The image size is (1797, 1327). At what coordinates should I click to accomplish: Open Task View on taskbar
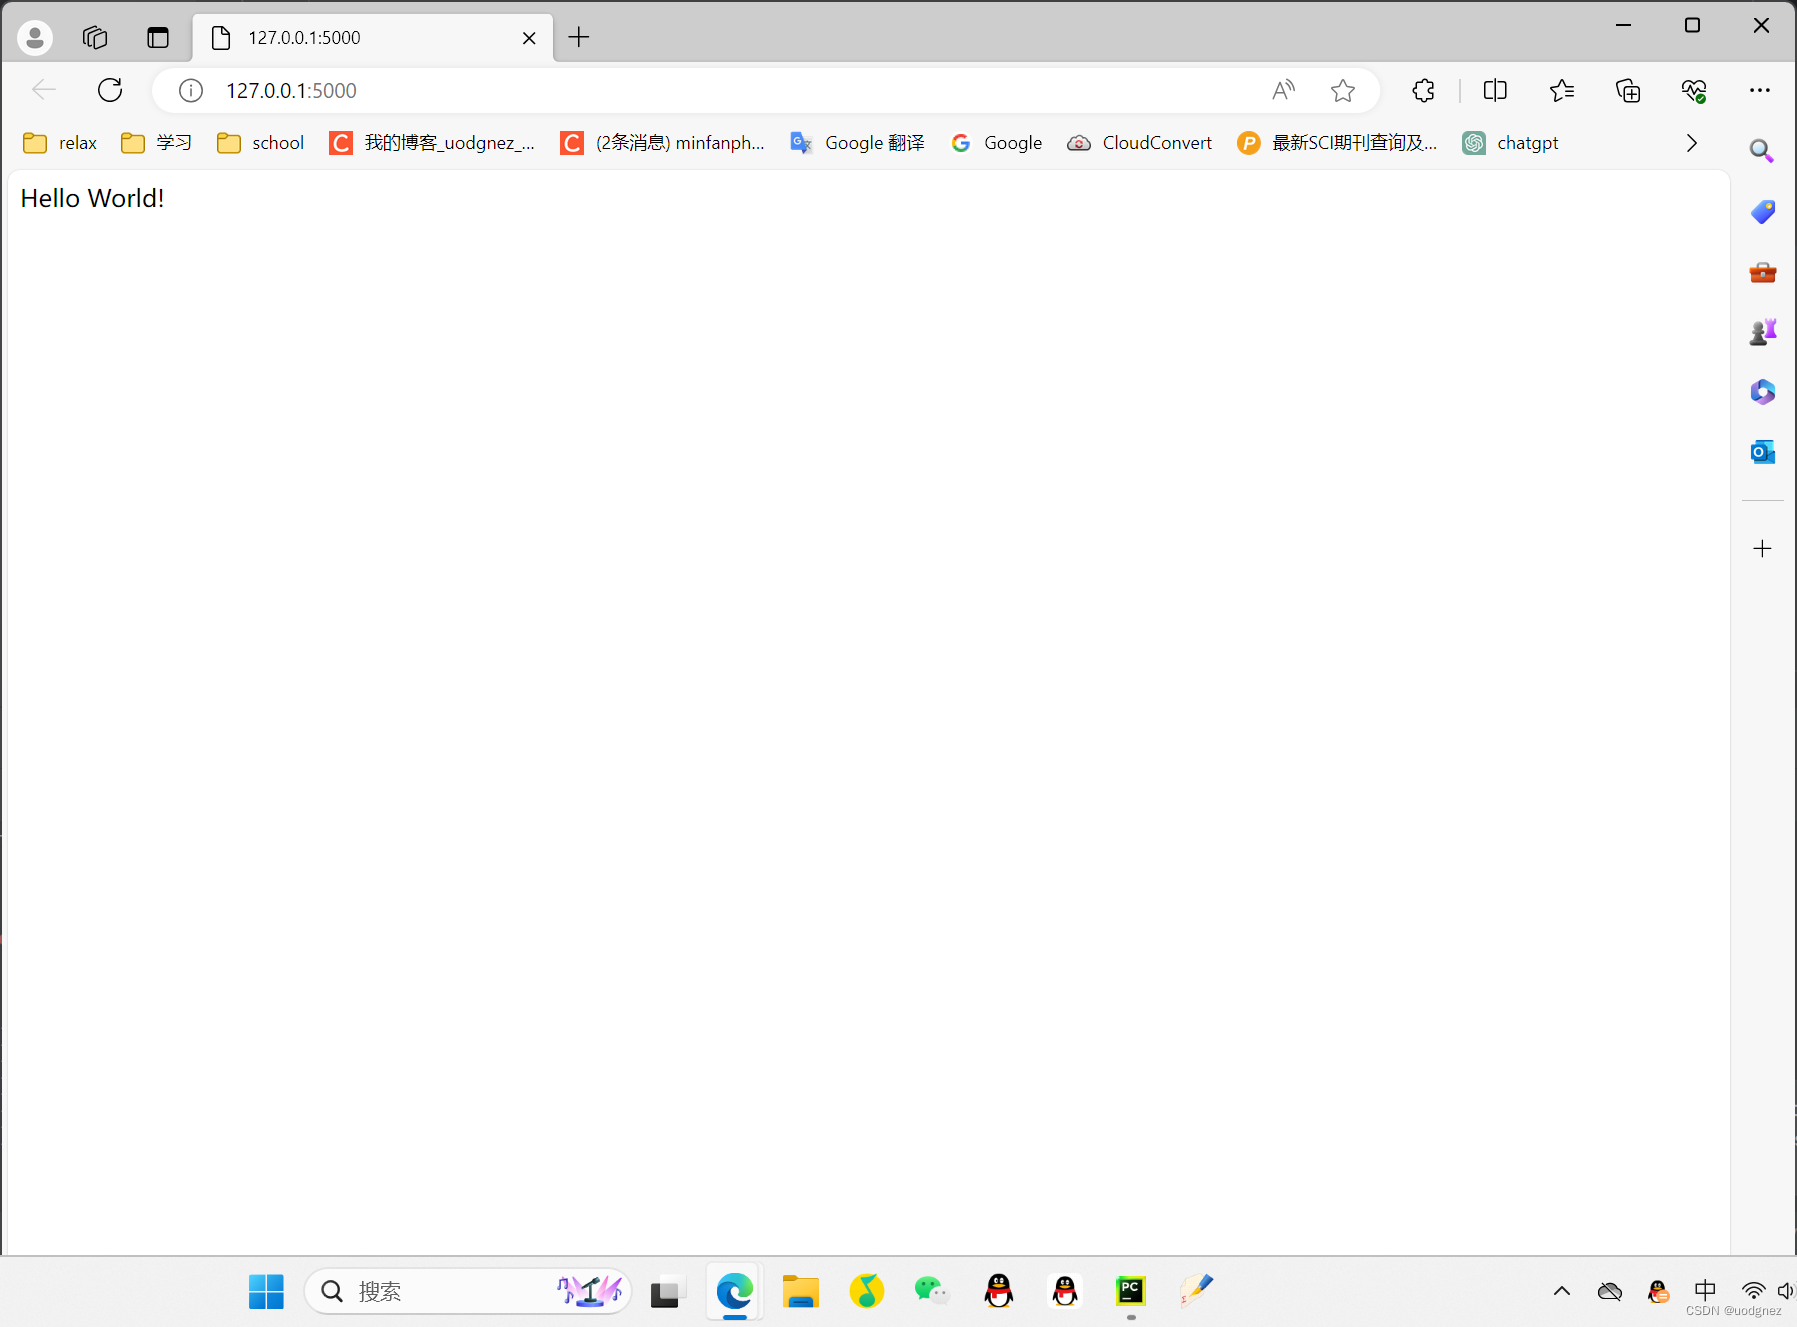[x=667, y=1292]
